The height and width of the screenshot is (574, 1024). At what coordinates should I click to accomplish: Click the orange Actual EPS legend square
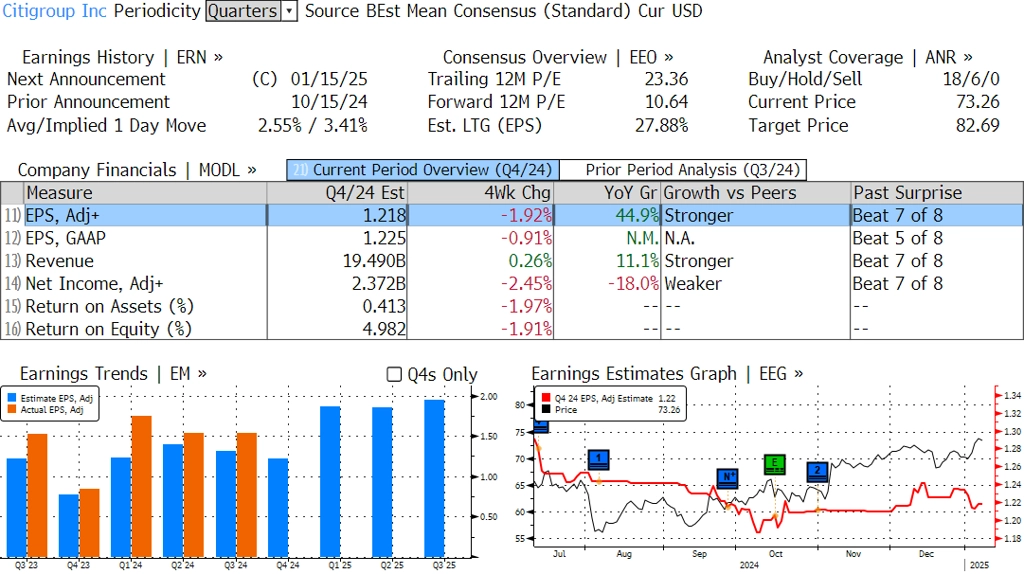13,409
